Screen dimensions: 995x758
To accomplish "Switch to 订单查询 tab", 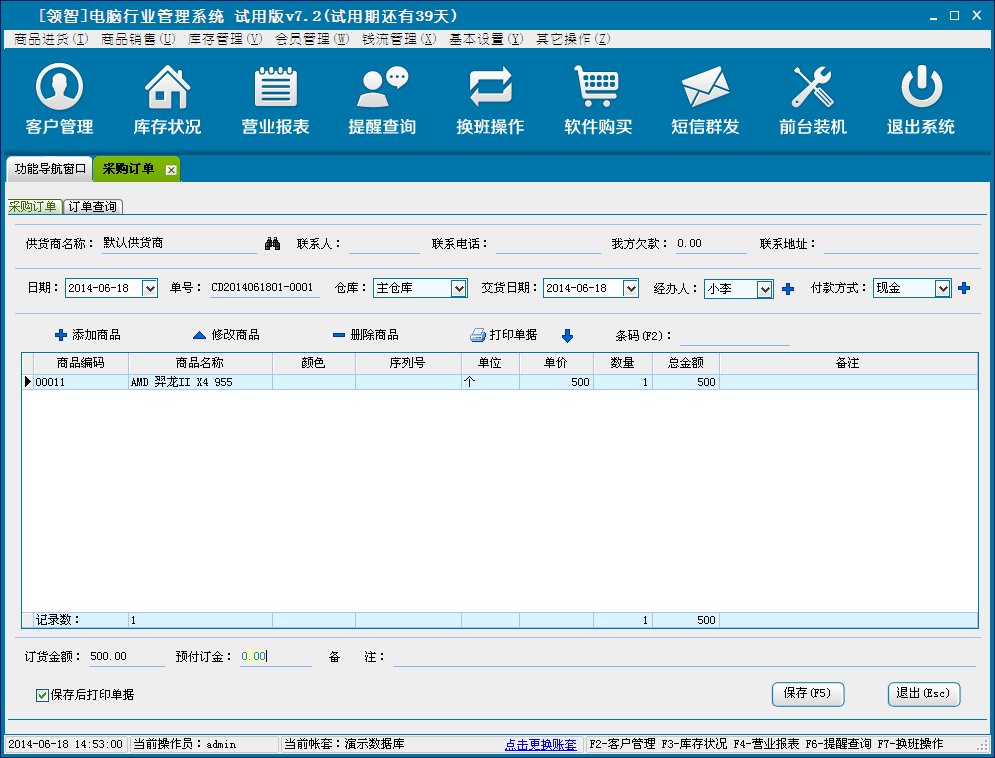I will pyautogui.click(x=93, y=207).
